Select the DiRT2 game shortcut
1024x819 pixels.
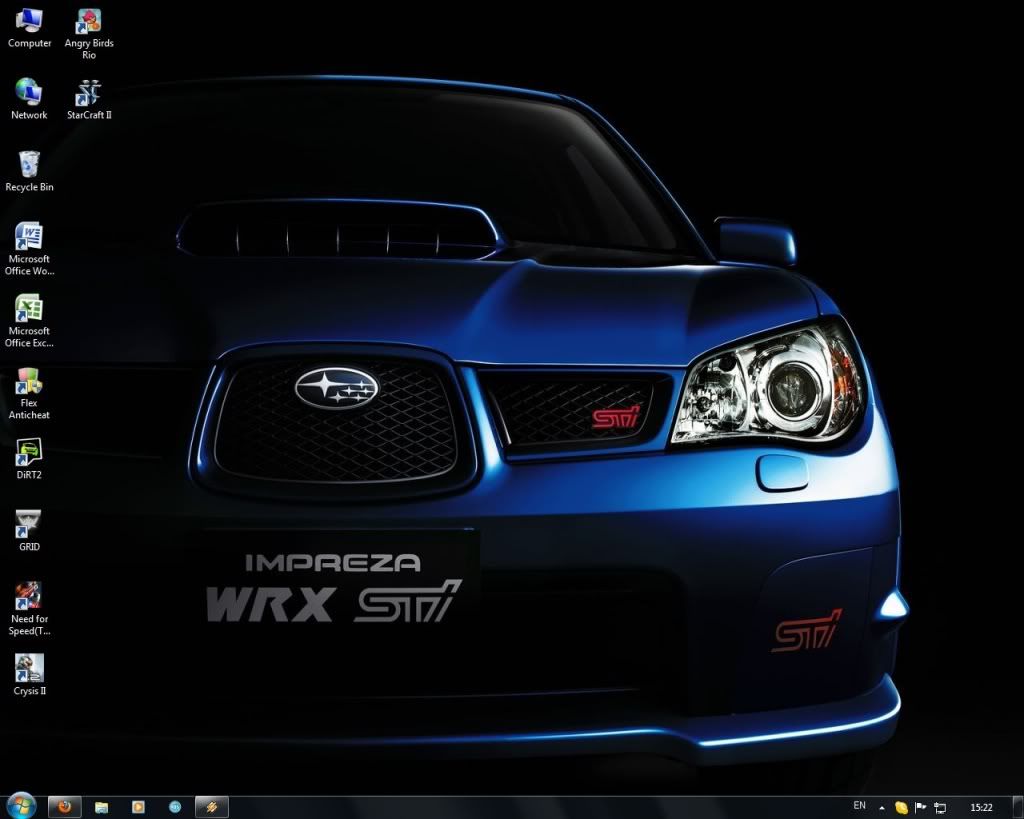29,459
